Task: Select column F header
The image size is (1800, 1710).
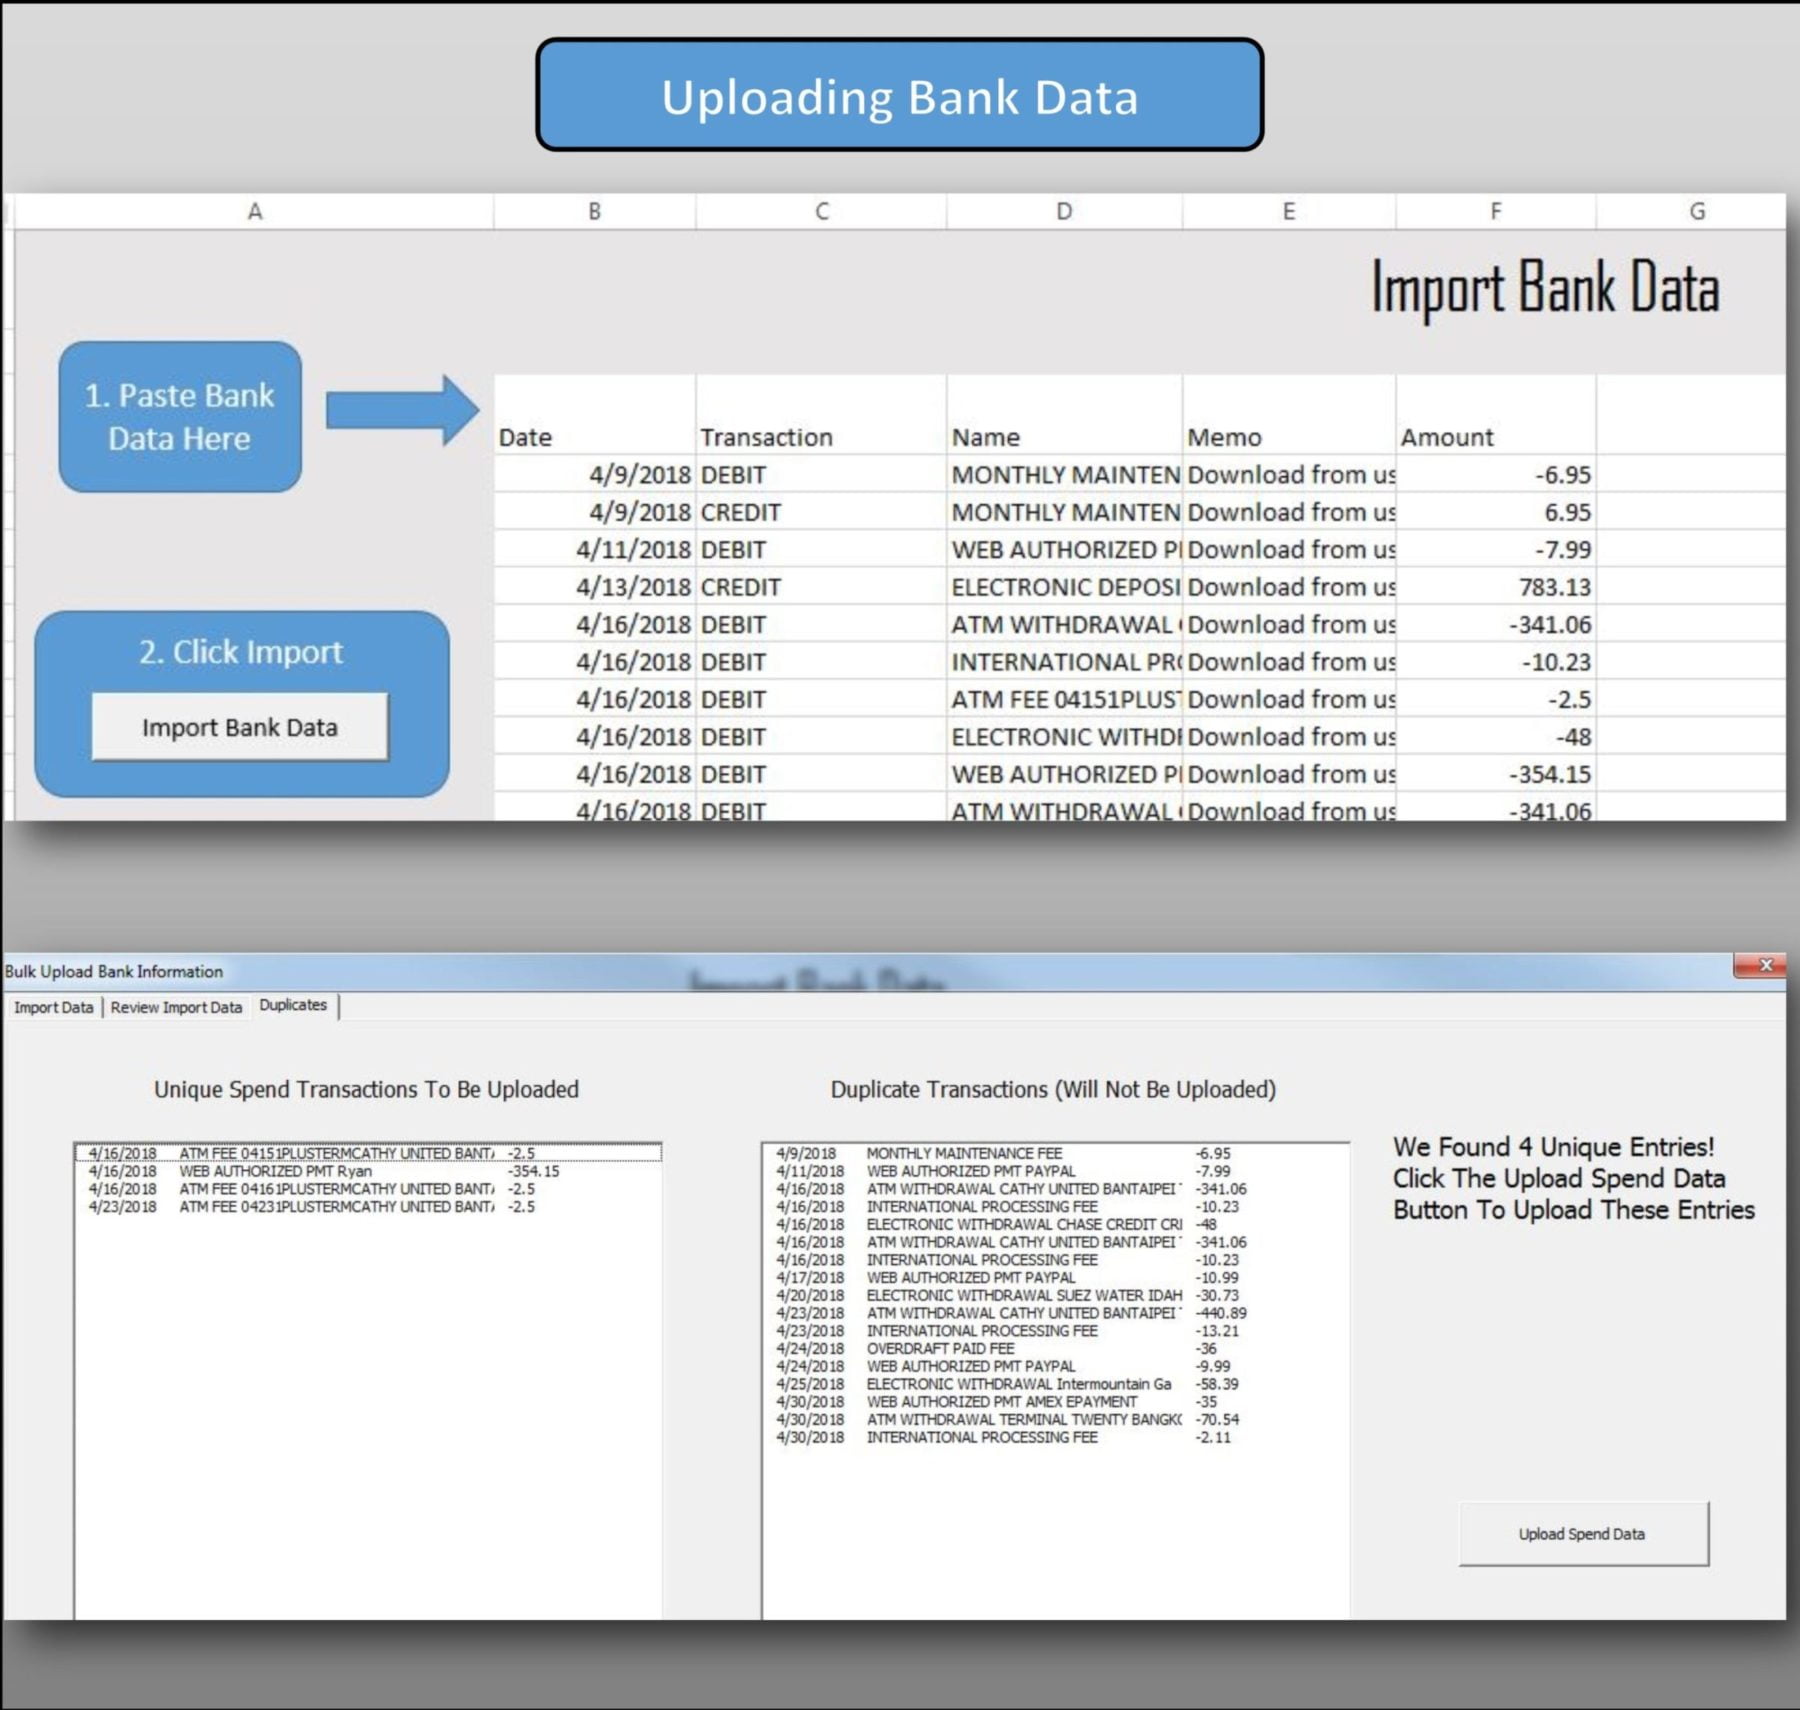Action: pos(1495,211)
